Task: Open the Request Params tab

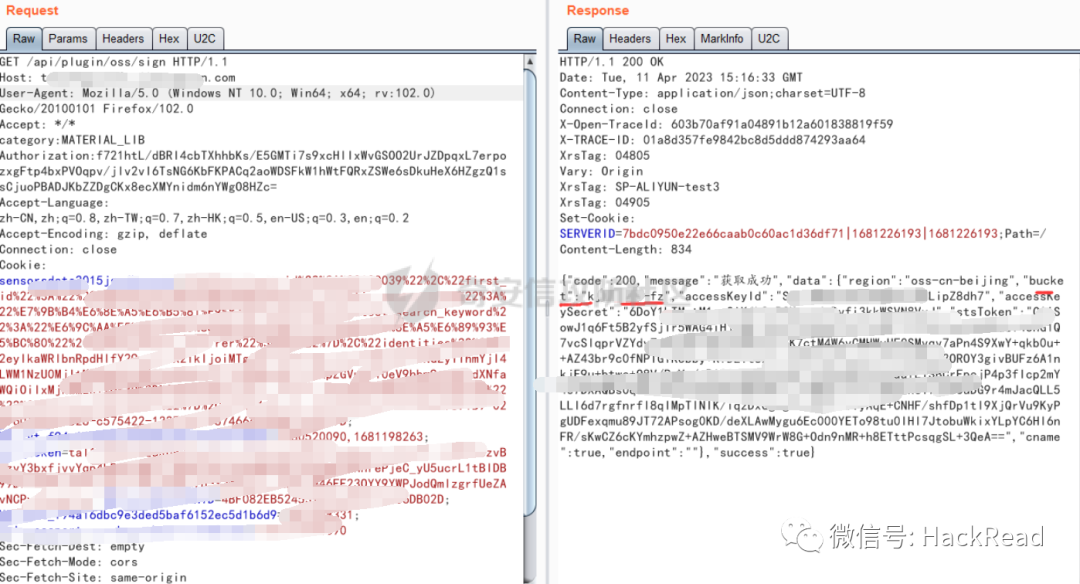Action: [68, 39]
